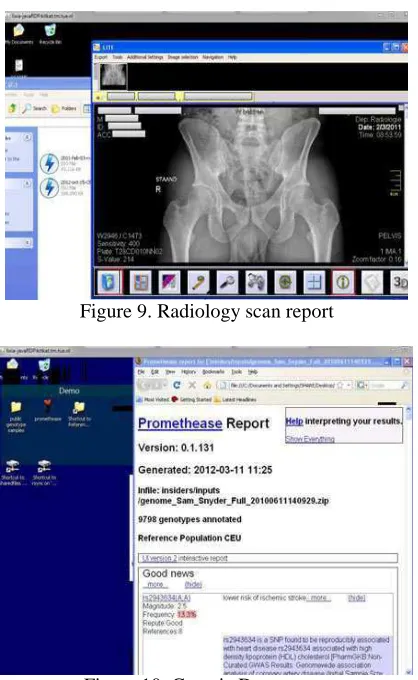This screenshot has height=680, width=418.
Task: Go to the home page via Firefox's house icon
Action: click(x=207, y=385)
